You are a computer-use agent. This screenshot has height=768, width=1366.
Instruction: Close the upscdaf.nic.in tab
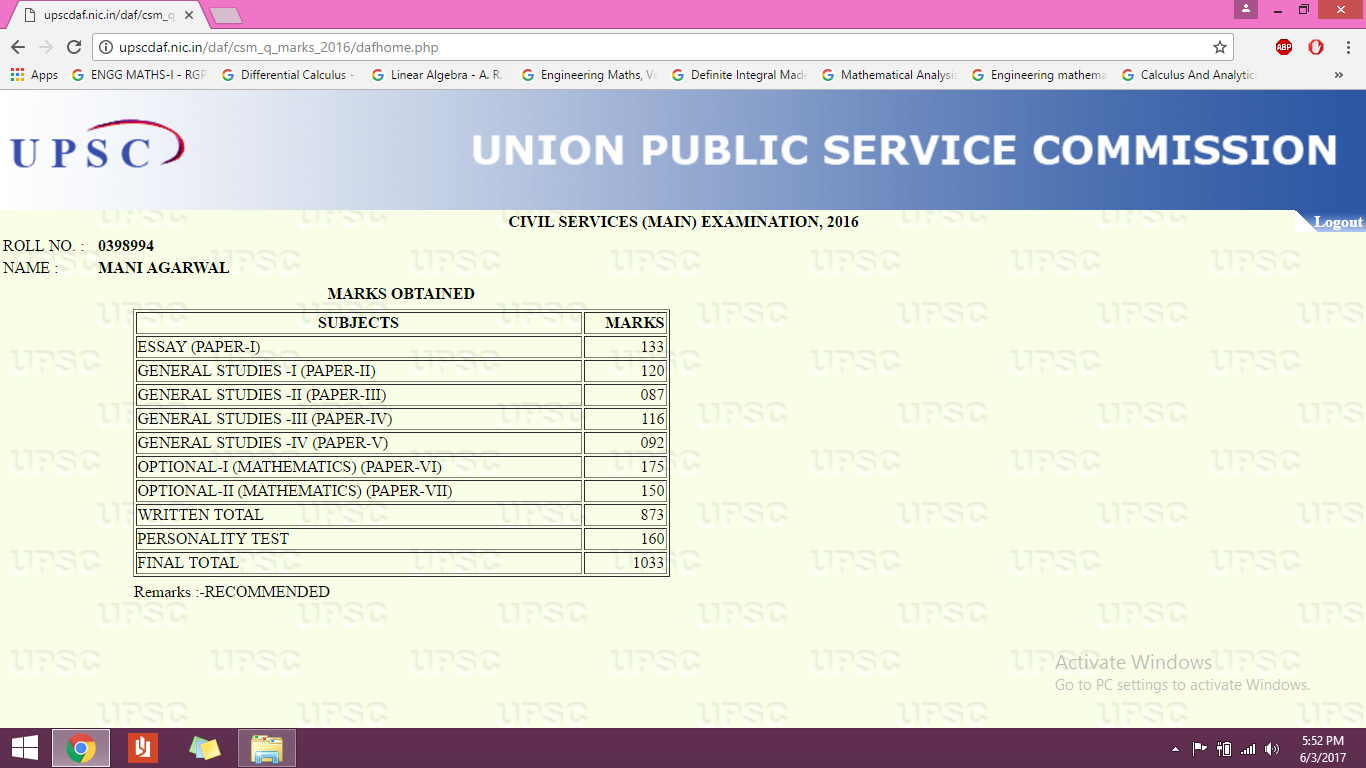(x=189, y=15)
